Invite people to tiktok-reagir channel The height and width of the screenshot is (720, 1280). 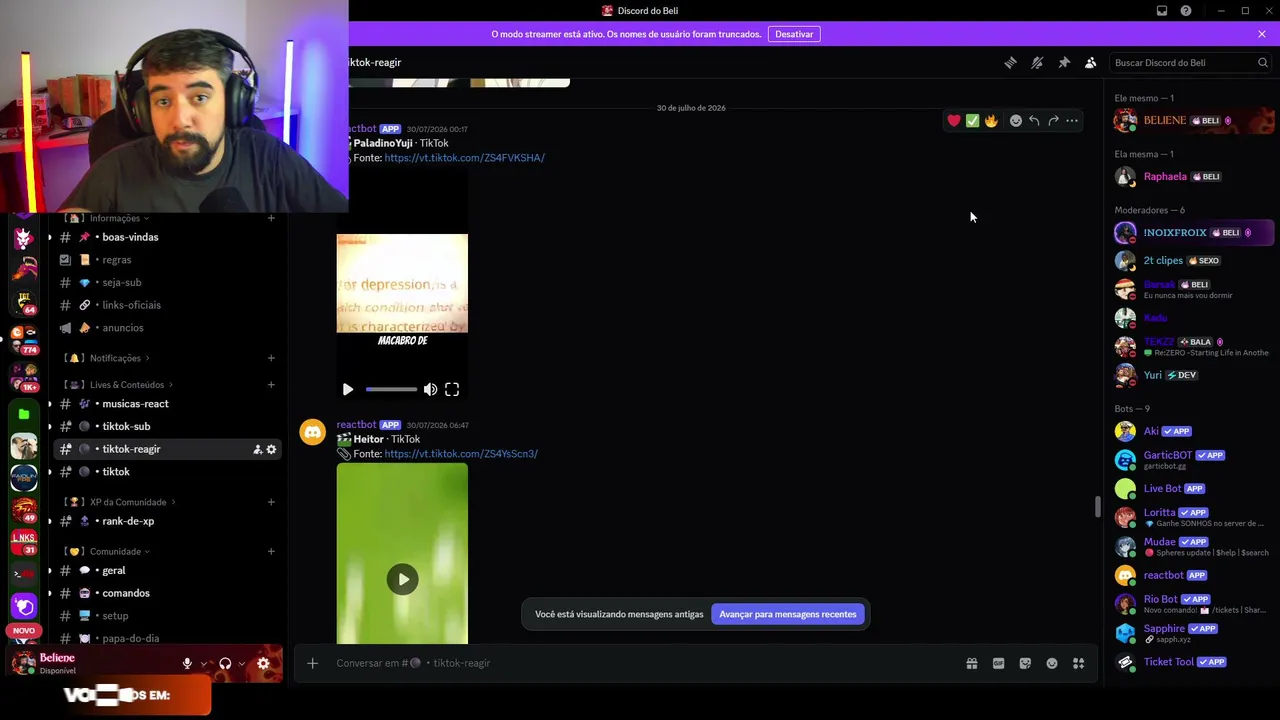click(x=257, y=450)
